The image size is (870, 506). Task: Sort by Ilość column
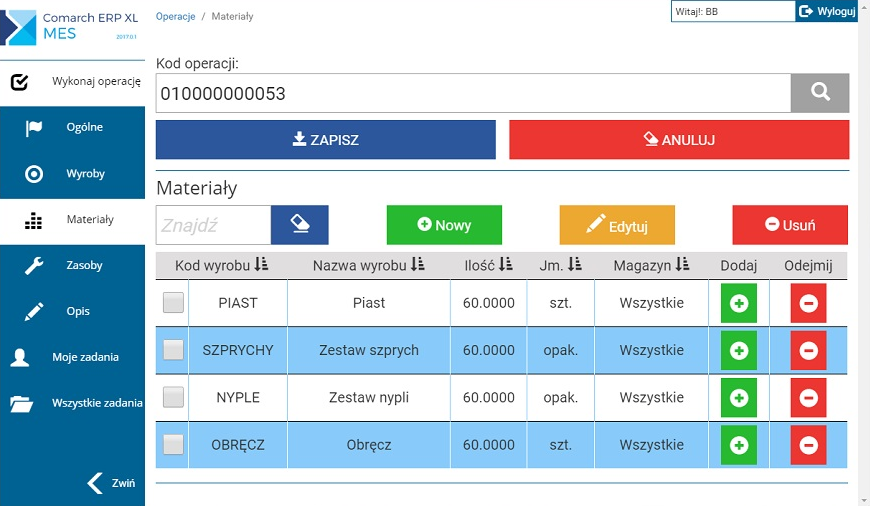pos(488,265)
